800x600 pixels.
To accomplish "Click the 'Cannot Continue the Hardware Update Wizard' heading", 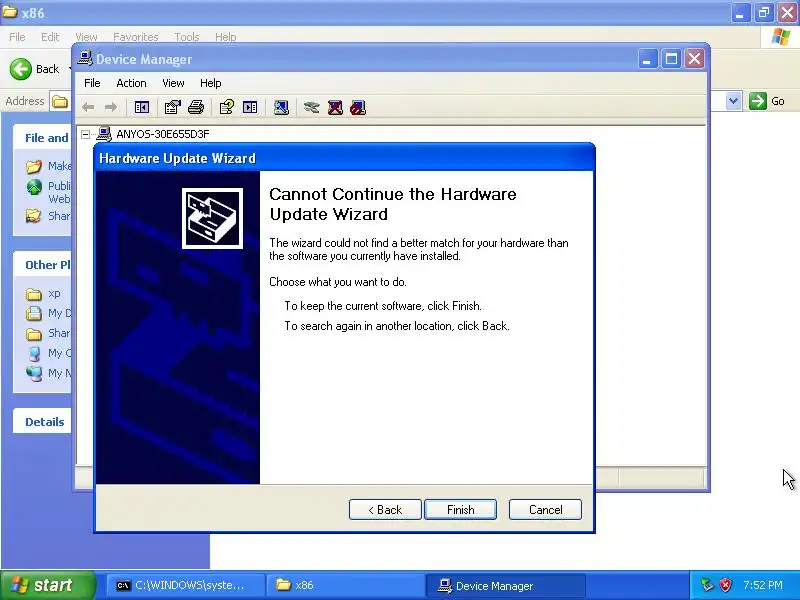I will click(392, 204).
